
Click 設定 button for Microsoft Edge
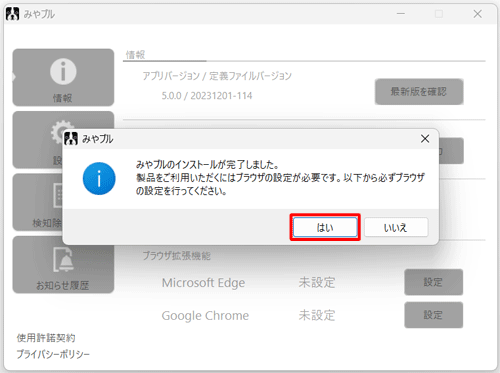[433, 282]
